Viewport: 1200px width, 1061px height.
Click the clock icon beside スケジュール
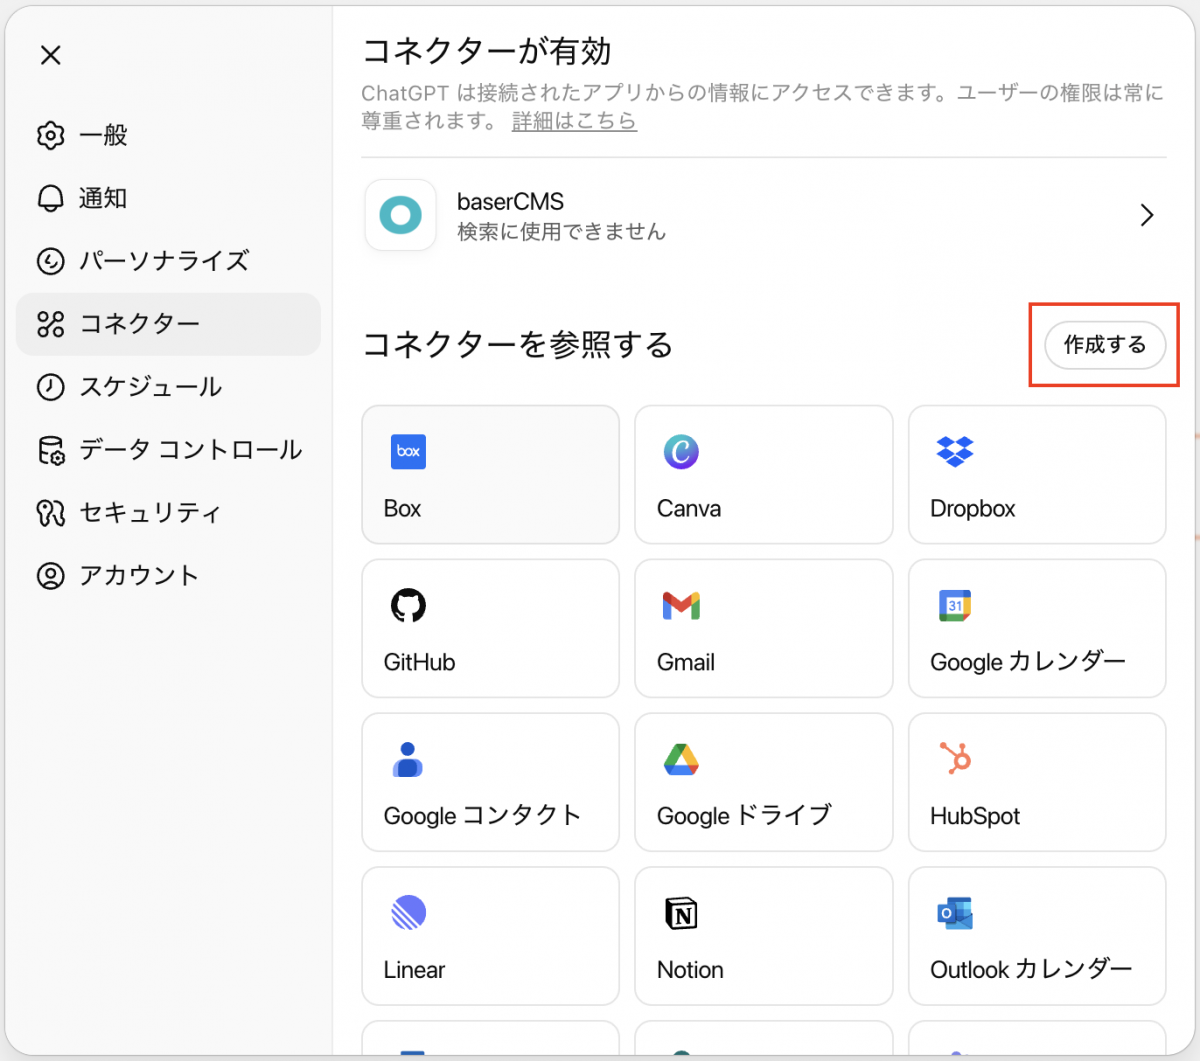pos(50,387)
